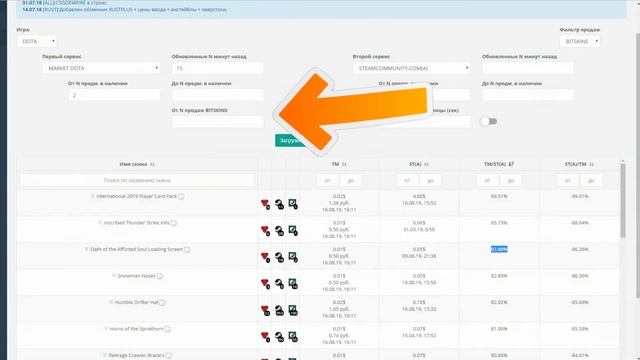Copy name of Oath of the Afflicted Soul Loading Screen
This screenshot has width=640, height=360.
tap(187, 249)
